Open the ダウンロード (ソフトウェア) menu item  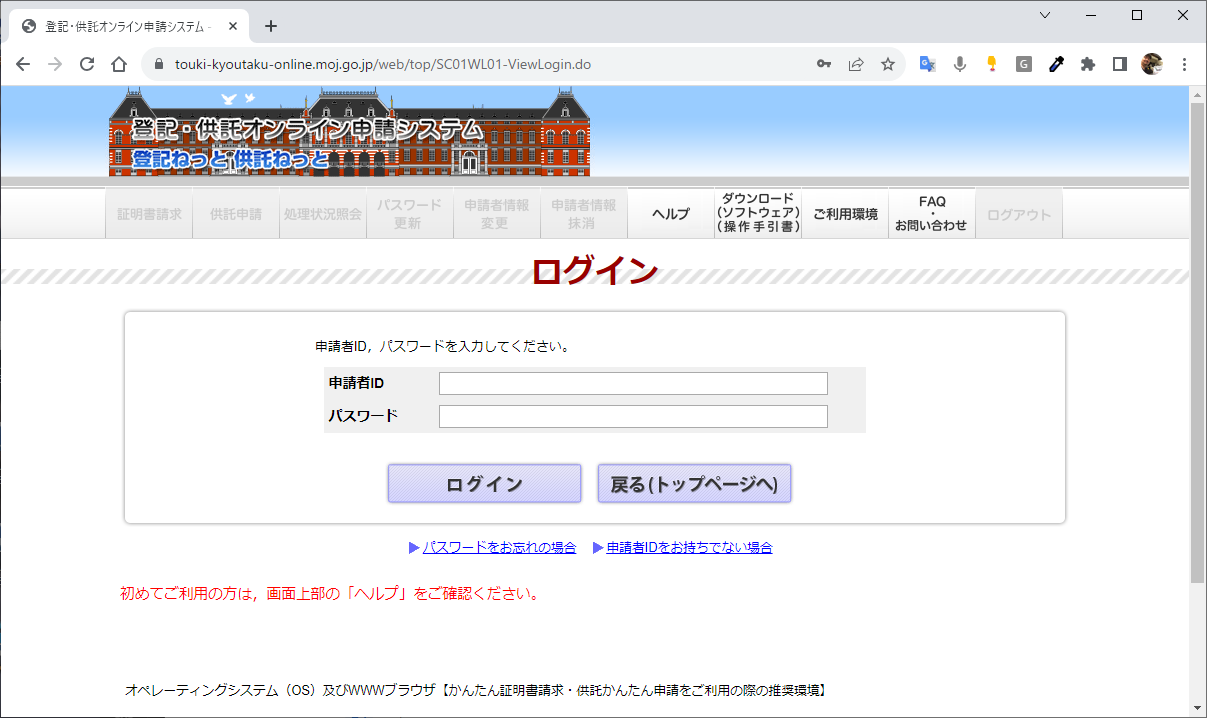(x=758, y=213)
